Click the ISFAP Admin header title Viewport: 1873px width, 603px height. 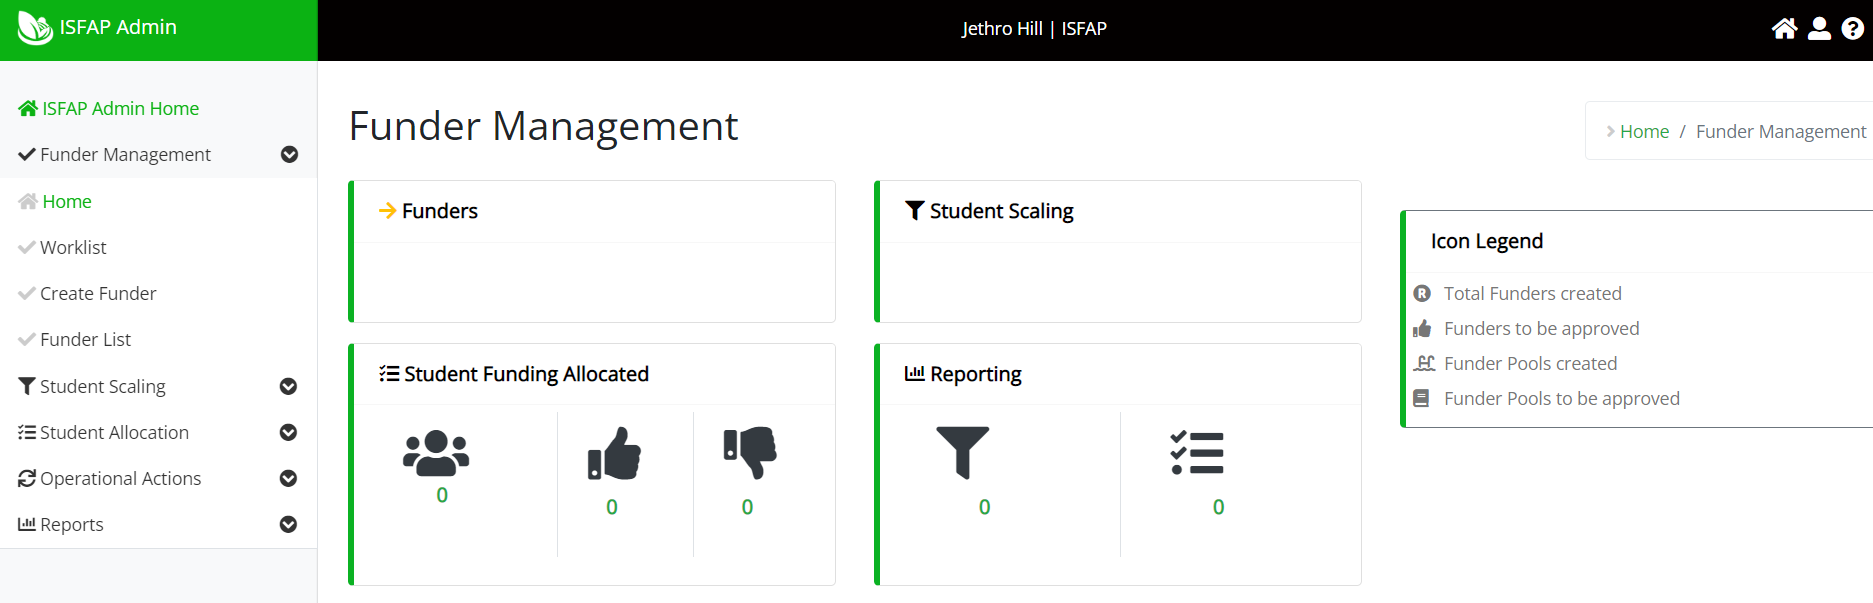pyautogui.click(x=118, y=27)
